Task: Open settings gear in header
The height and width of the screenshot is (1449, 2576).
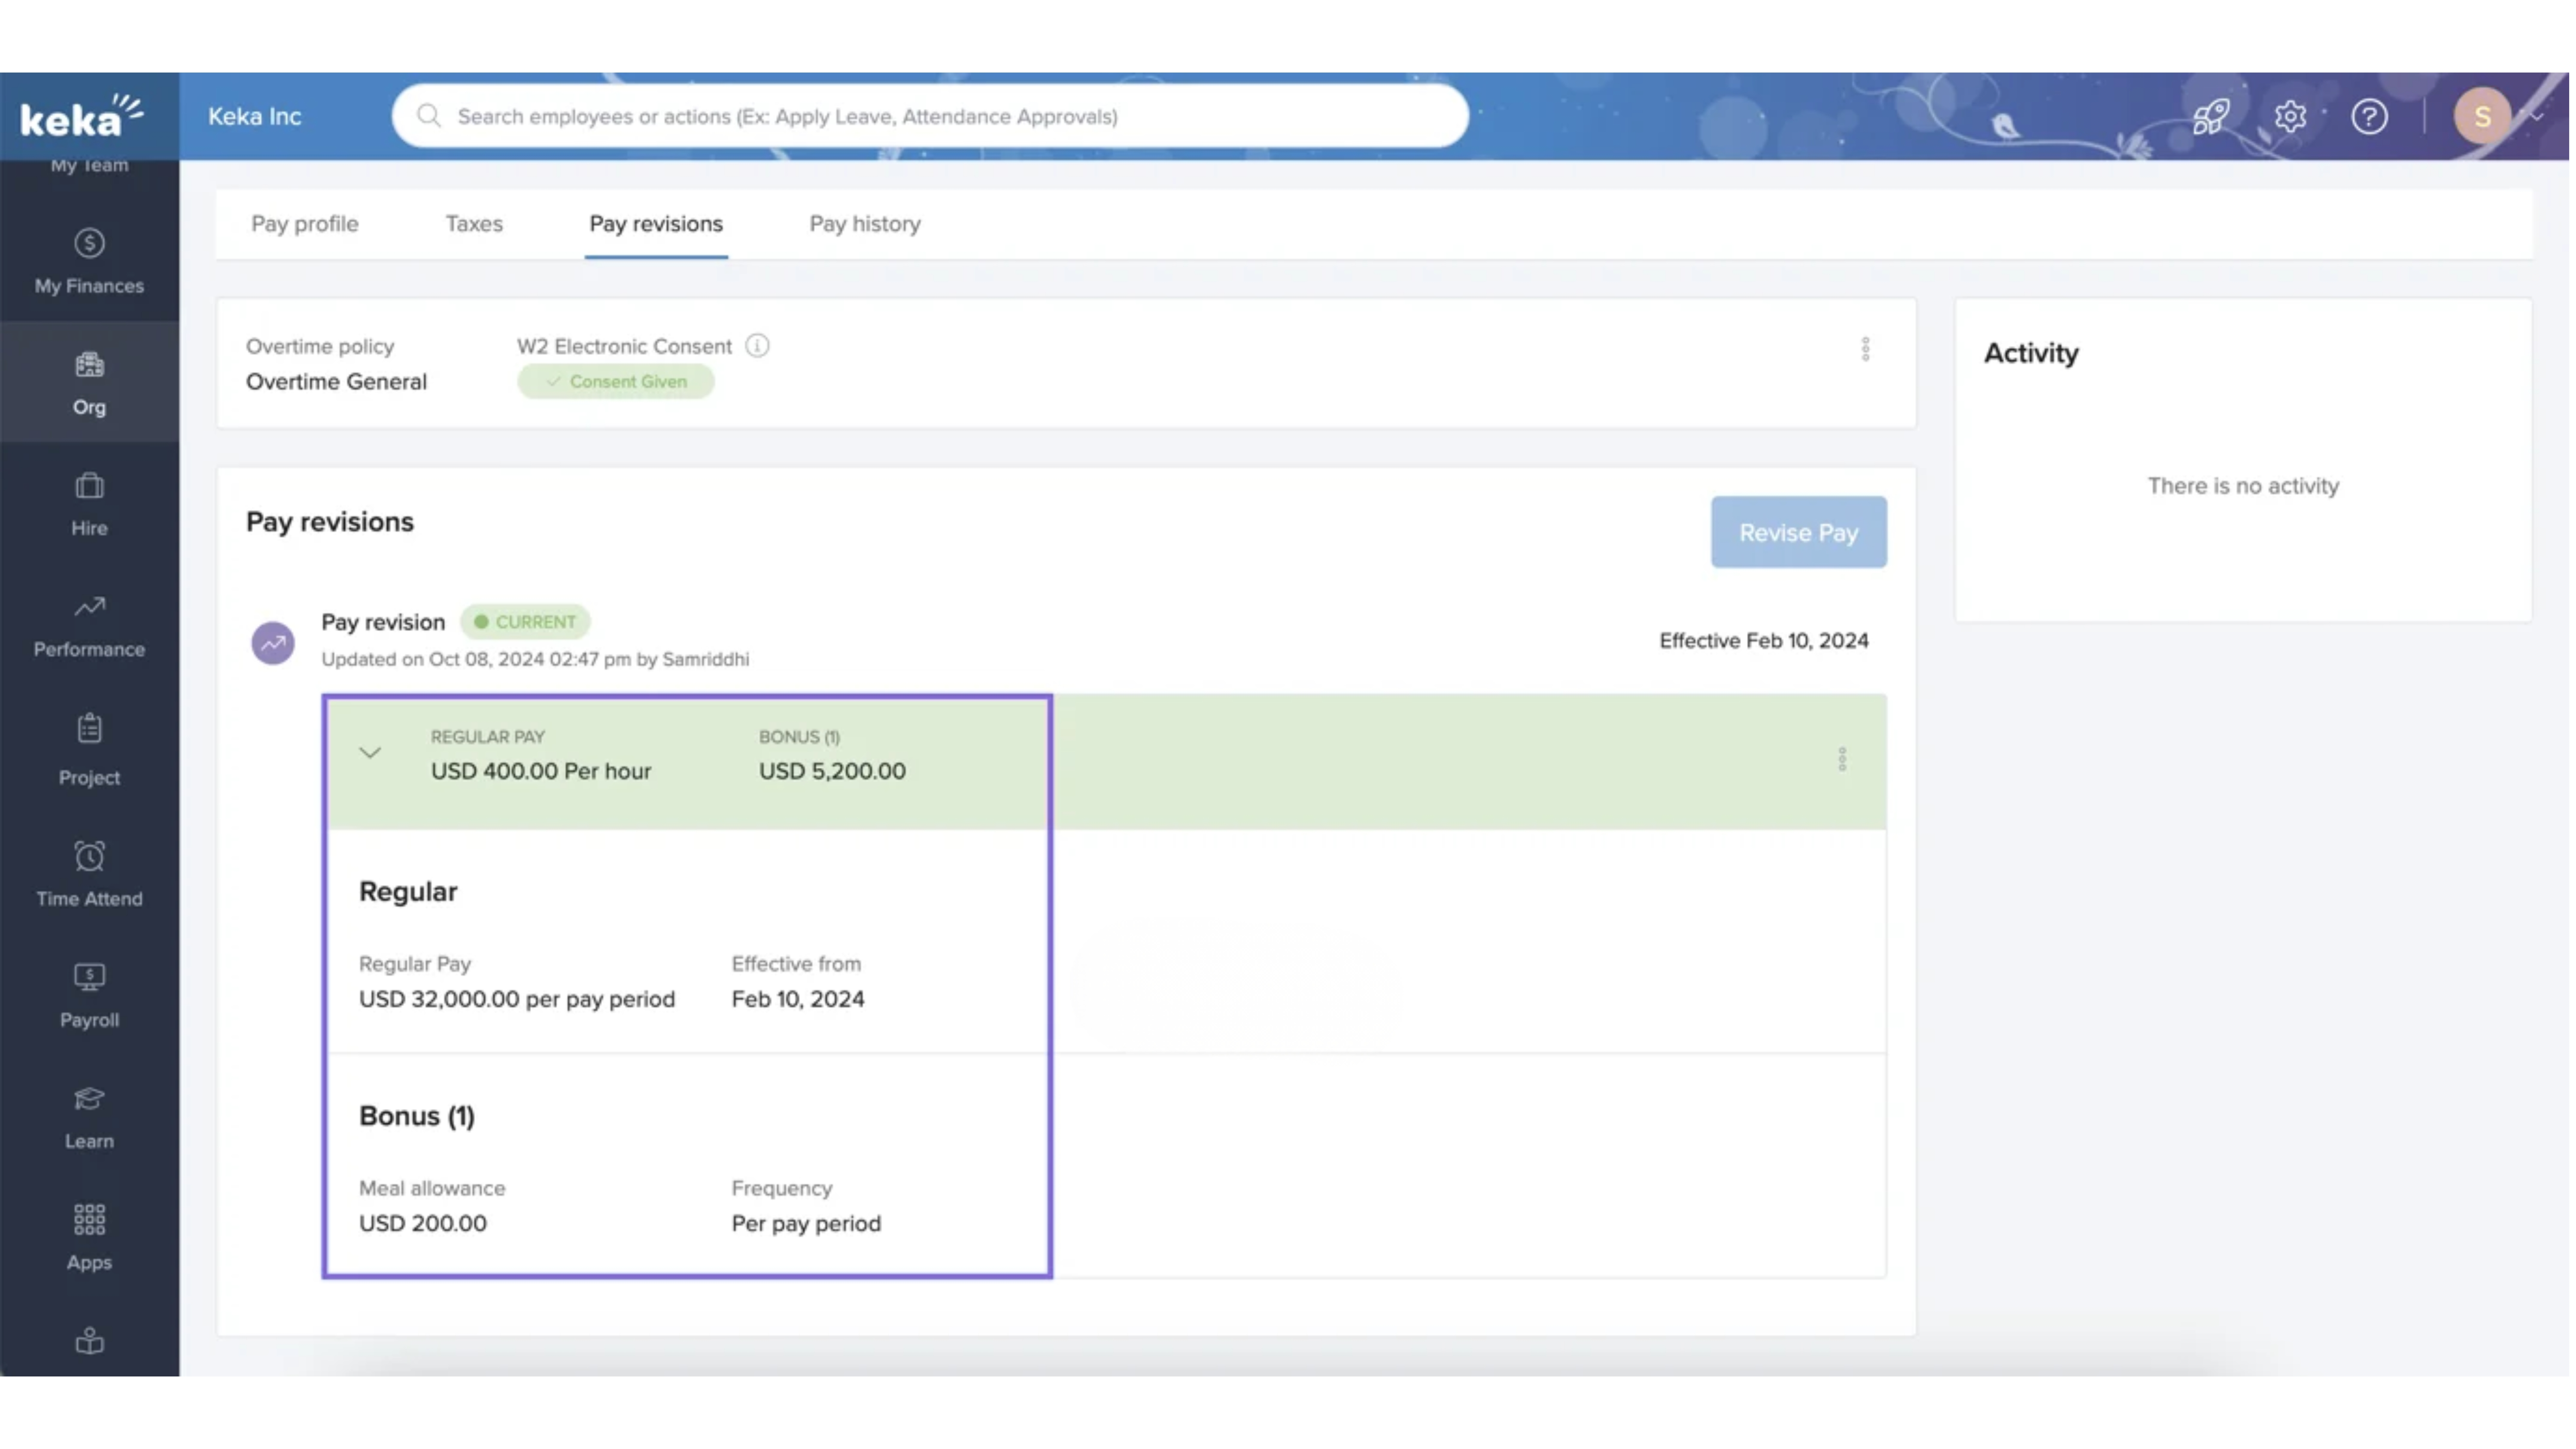Action: coord(2290,116)
